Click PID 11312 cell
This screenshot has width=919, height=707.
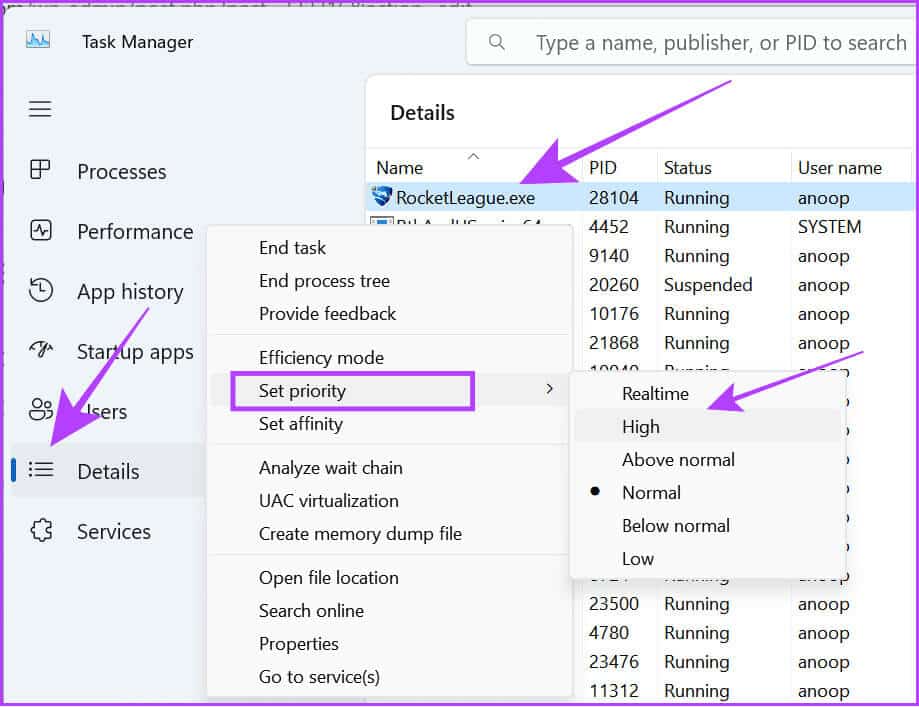[614, 690]
